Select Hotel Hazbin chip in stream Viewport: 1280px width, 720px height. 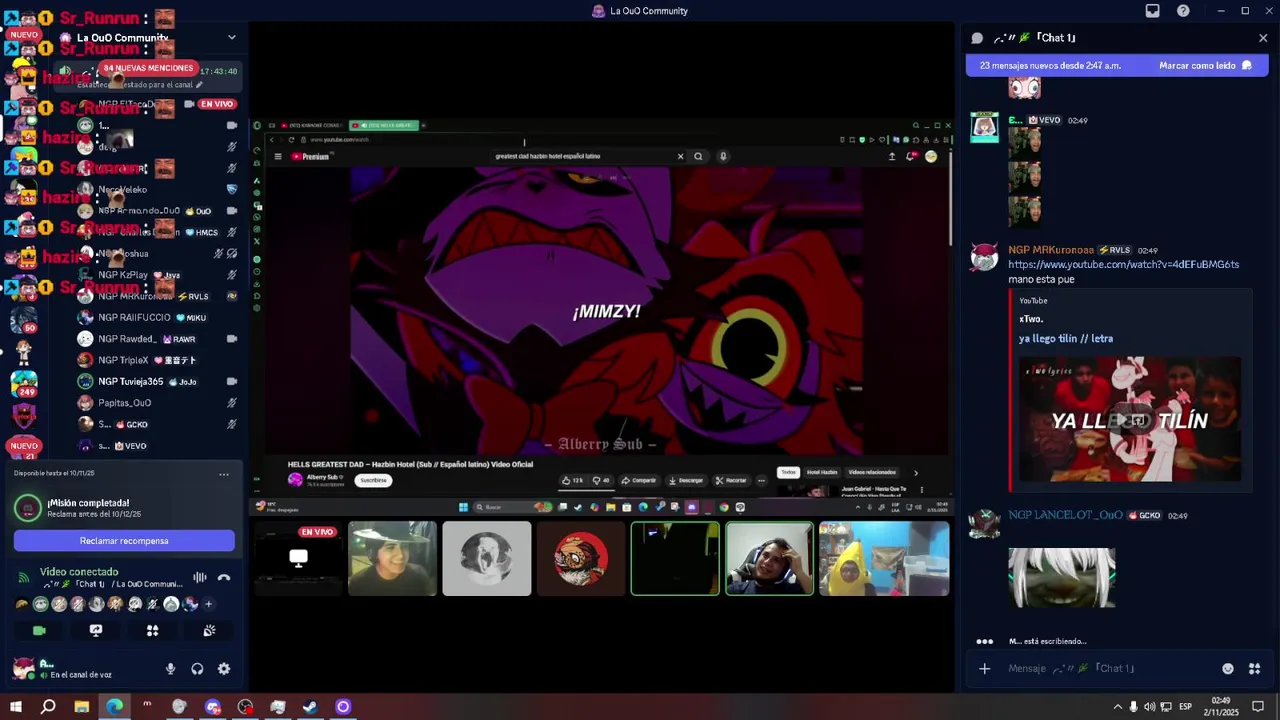coord(822,472)
